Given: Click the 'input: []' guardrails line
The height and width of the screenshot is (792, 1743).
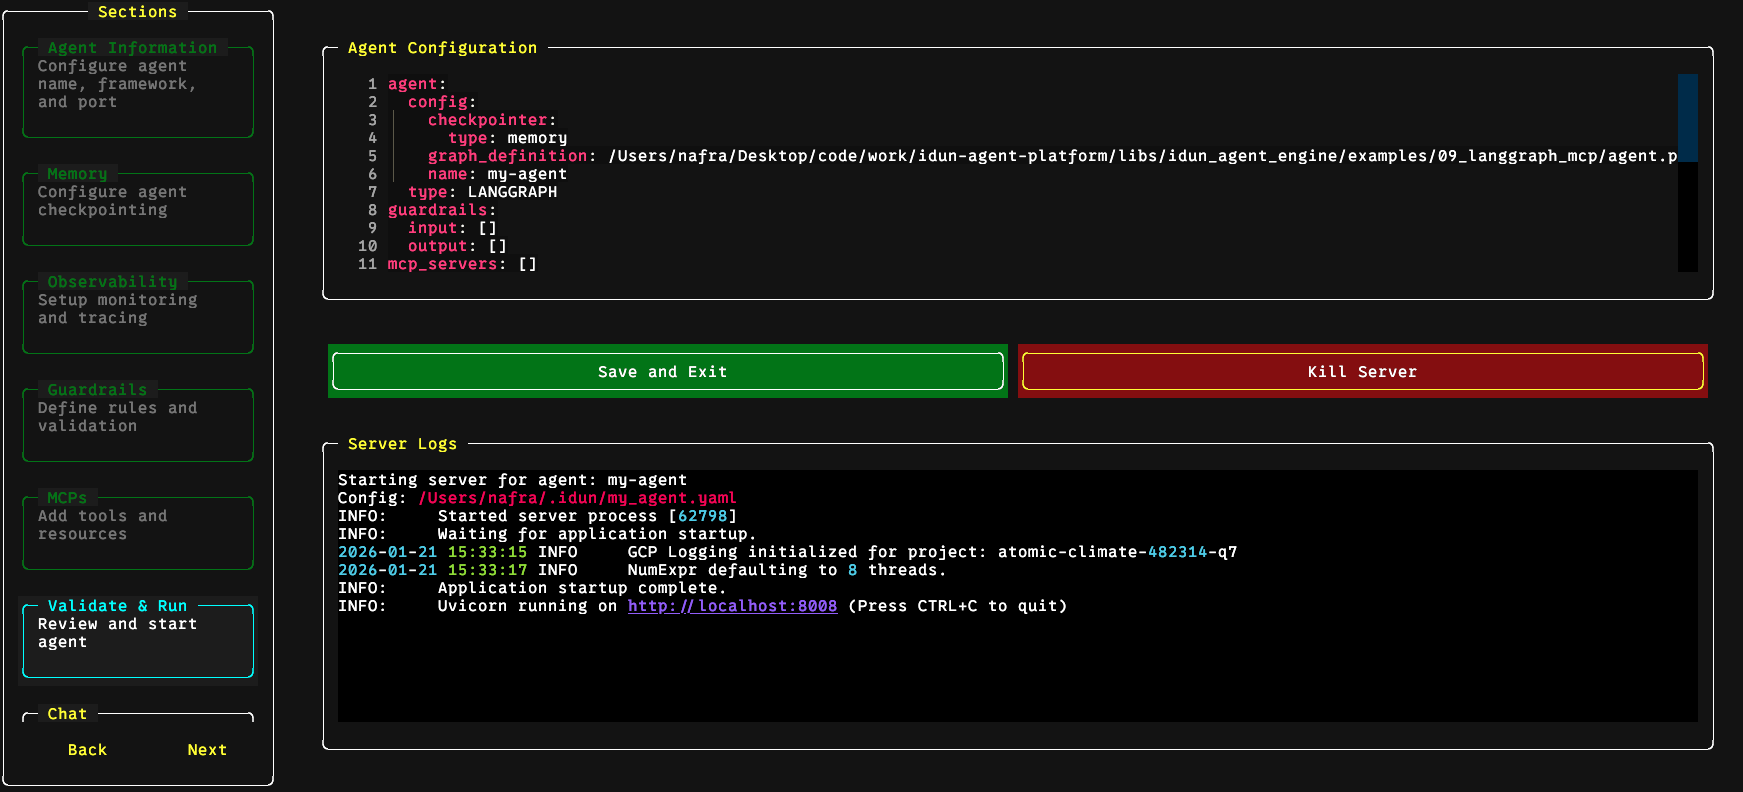Looking at the screenshot, I should coord(452,228).
